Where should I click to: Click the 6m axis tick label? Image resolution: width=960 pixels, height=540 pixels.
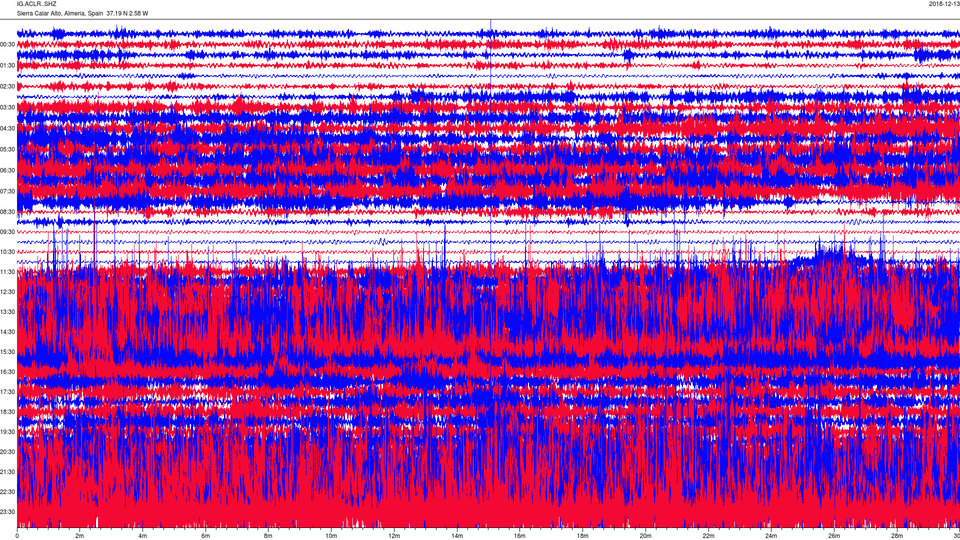click(x=206, y=536)
